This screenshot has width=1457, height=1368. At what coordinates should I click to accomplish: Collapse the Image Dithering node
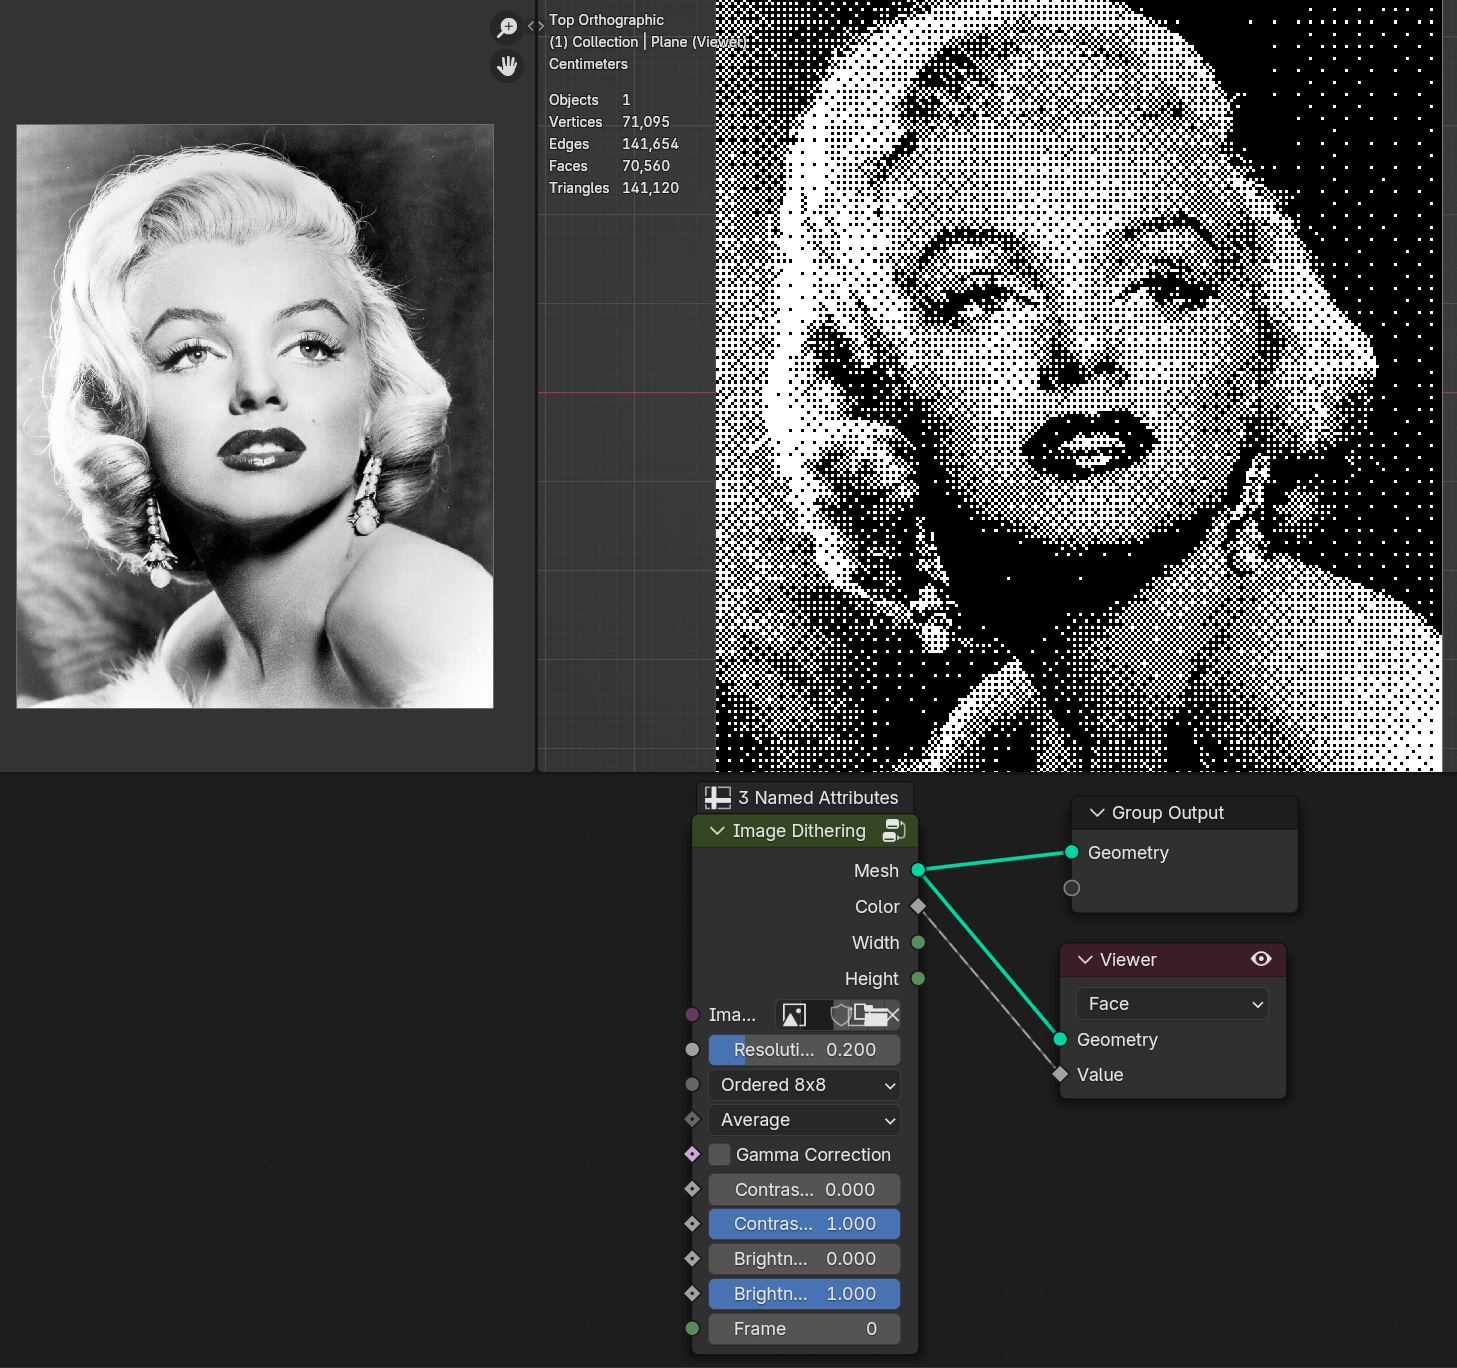tap(717, 831)
